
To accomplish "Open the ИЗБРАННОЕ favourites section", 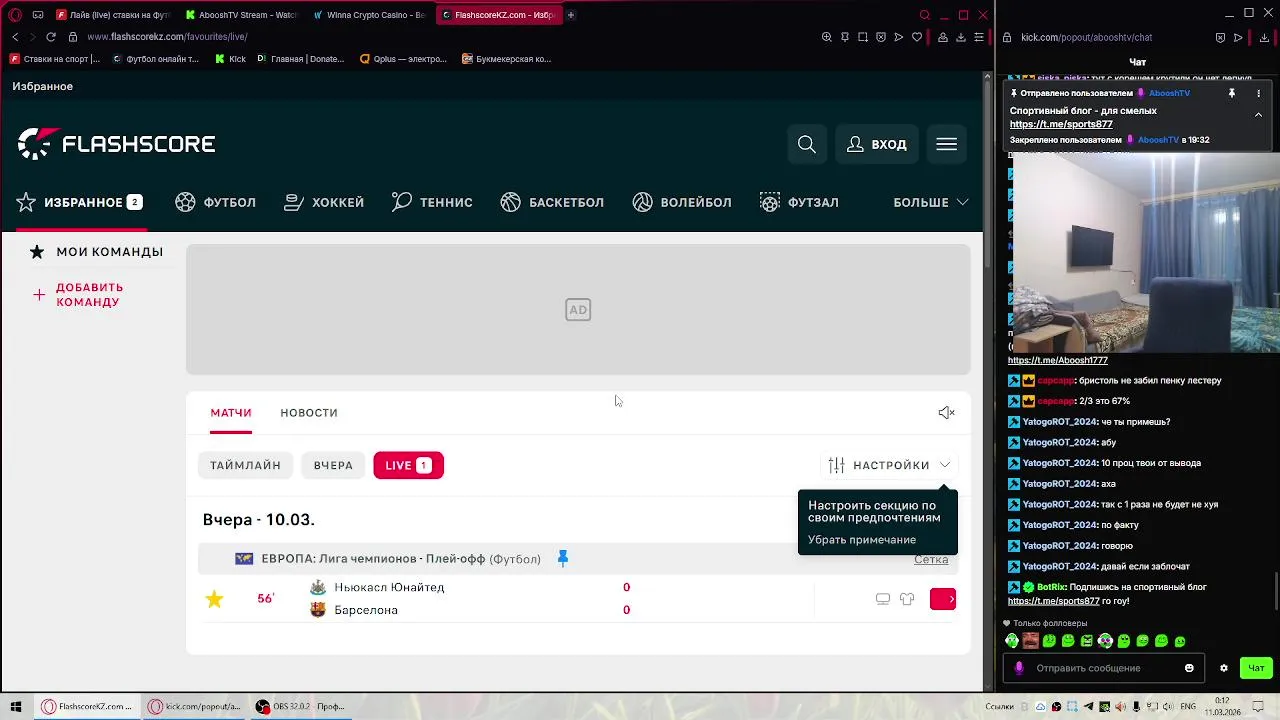I will click(79, 202).
